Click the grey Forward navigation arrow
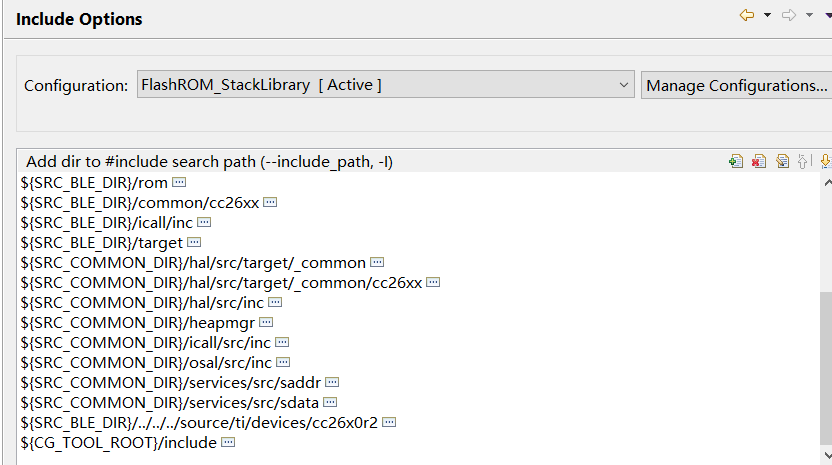 coord(789,15)
